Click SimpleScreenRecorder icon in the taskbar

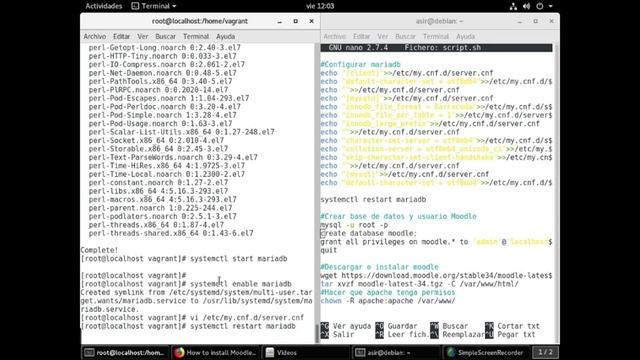451,353
